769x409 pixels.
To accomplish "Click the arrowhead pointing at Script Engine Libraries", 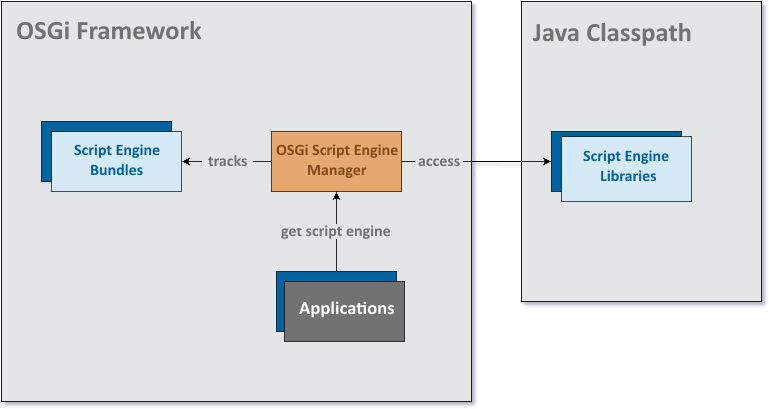I will click(546, 161).
